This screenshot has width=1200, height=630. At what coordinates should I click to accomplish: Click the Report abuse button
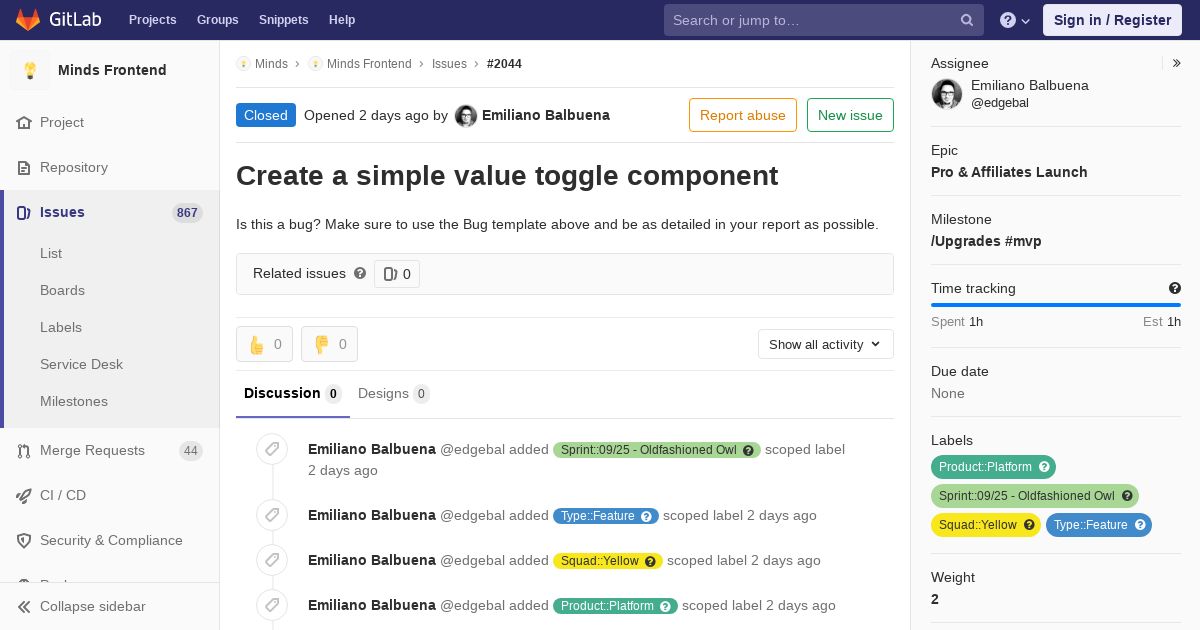tap(743, 115)
